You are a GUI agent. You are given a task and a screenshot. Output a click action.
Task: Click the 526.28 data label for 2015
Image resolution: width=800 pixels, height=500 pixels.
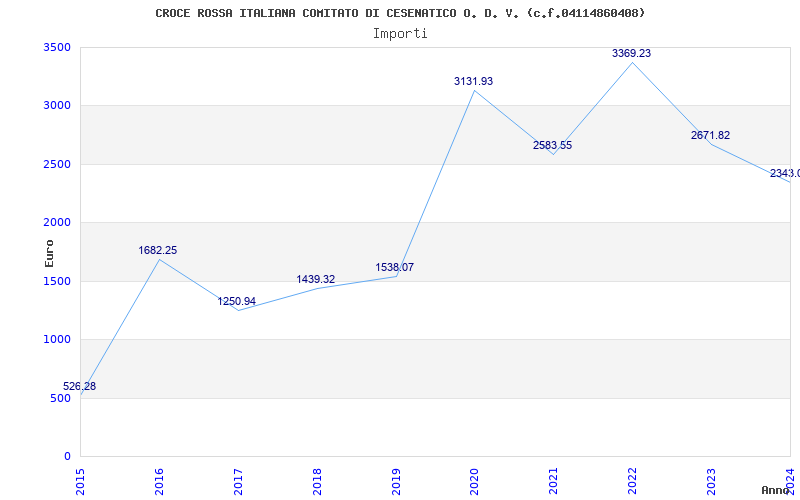tap(80, 386)
